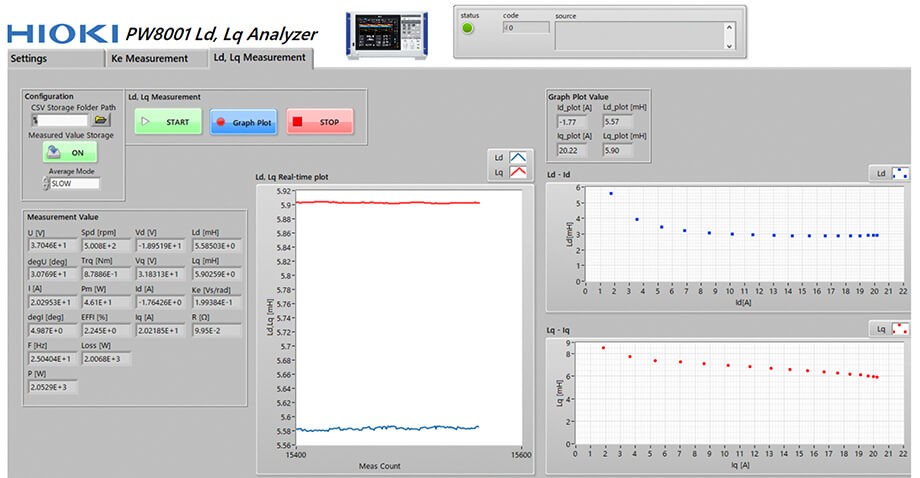Click the green status LED indicator
This screenshot has height=478, width=920.
468,28
